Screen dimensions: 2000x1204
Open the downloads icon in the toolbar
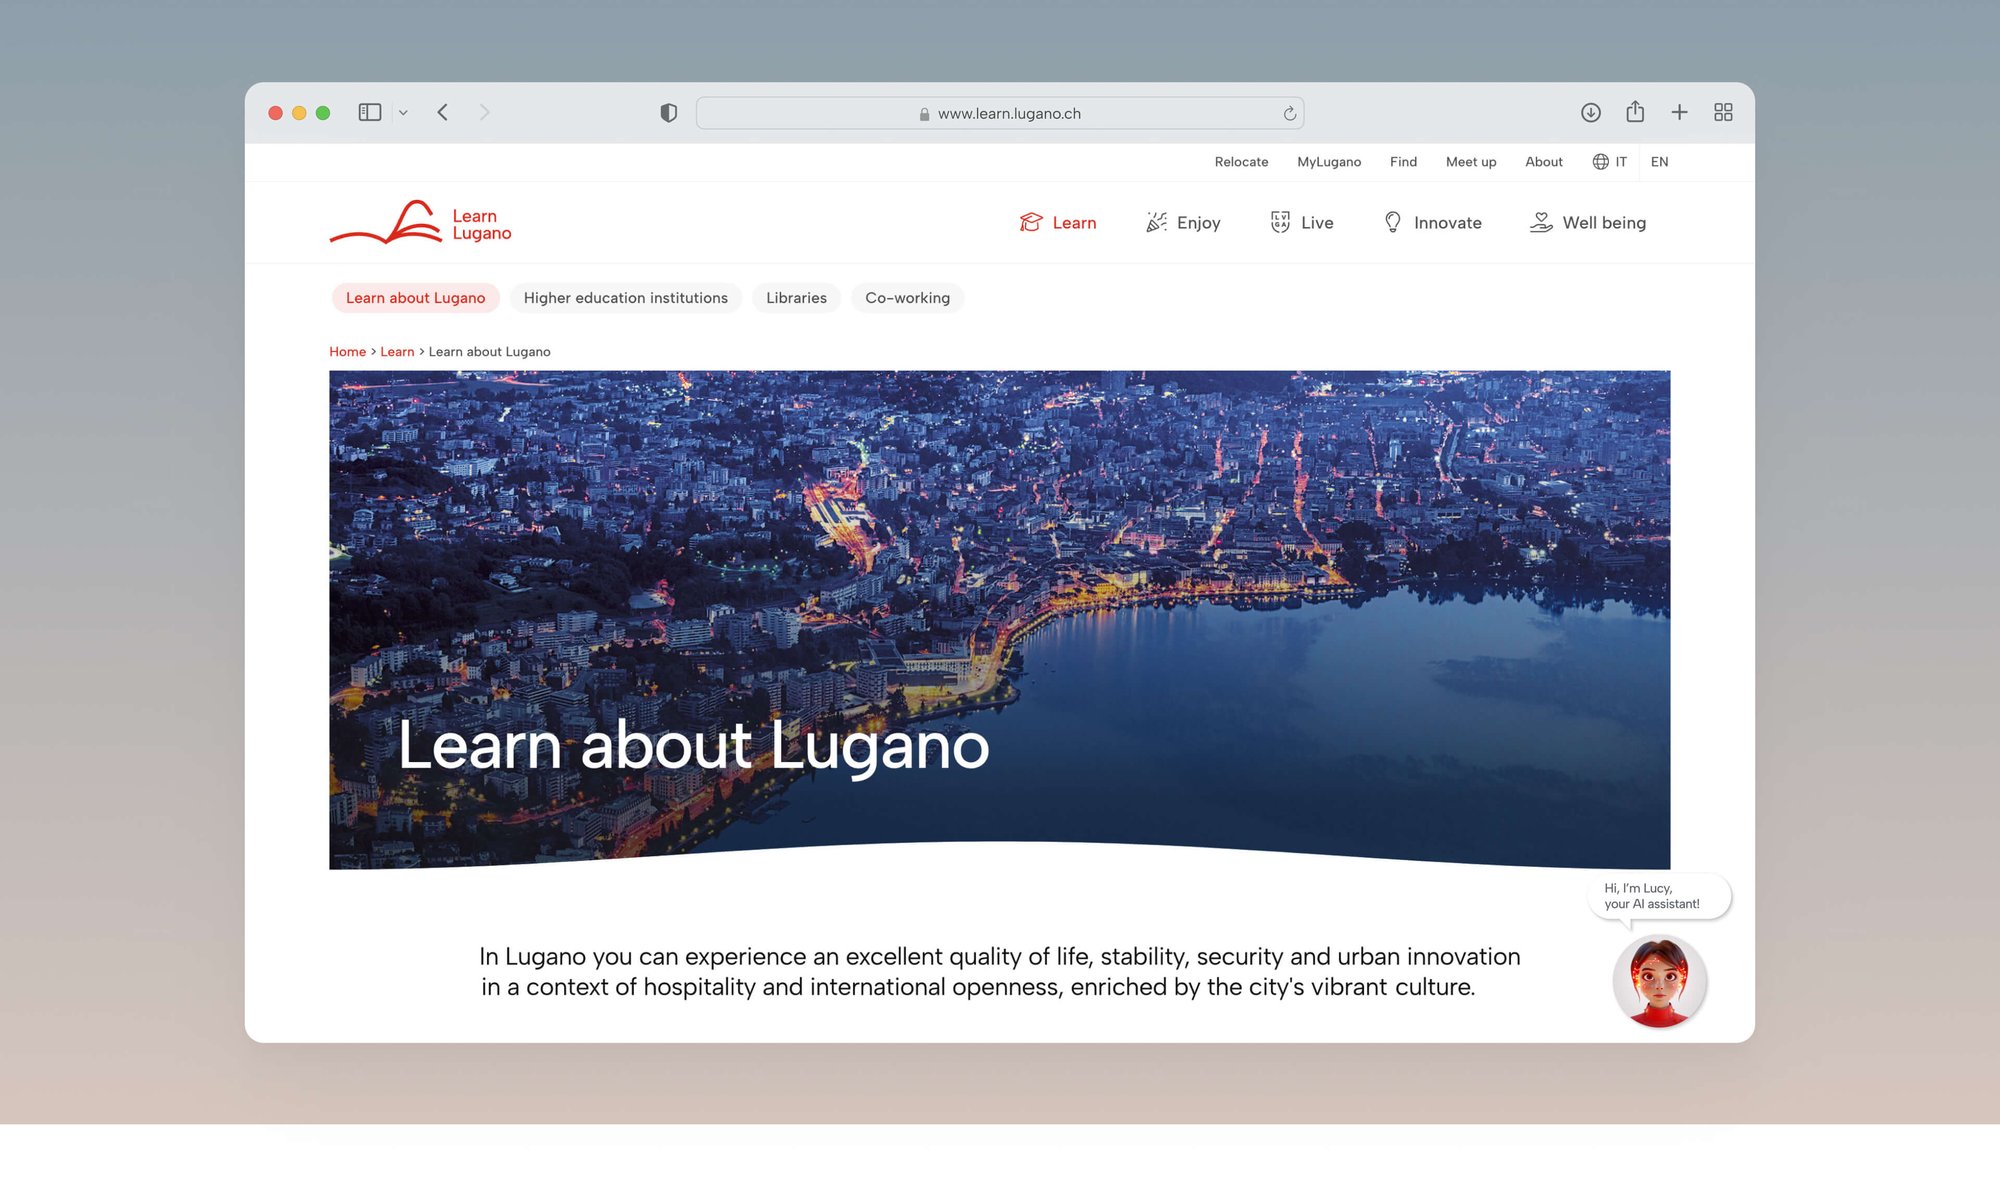1590,112
